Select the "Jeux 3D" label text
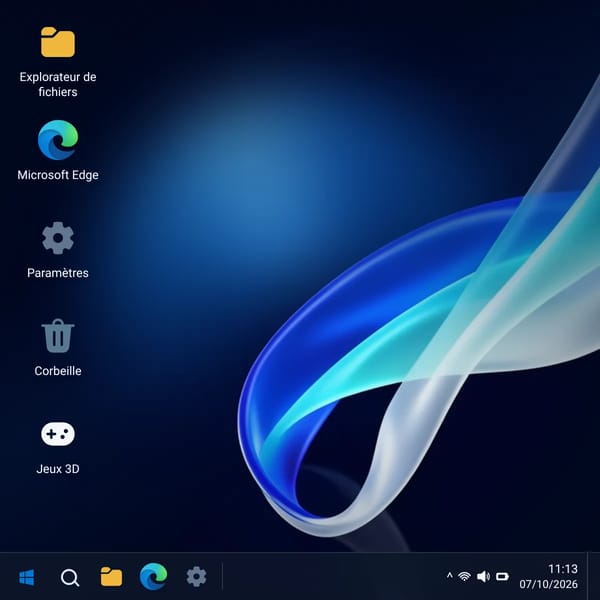The image size is (600, 600). (58, 469)
